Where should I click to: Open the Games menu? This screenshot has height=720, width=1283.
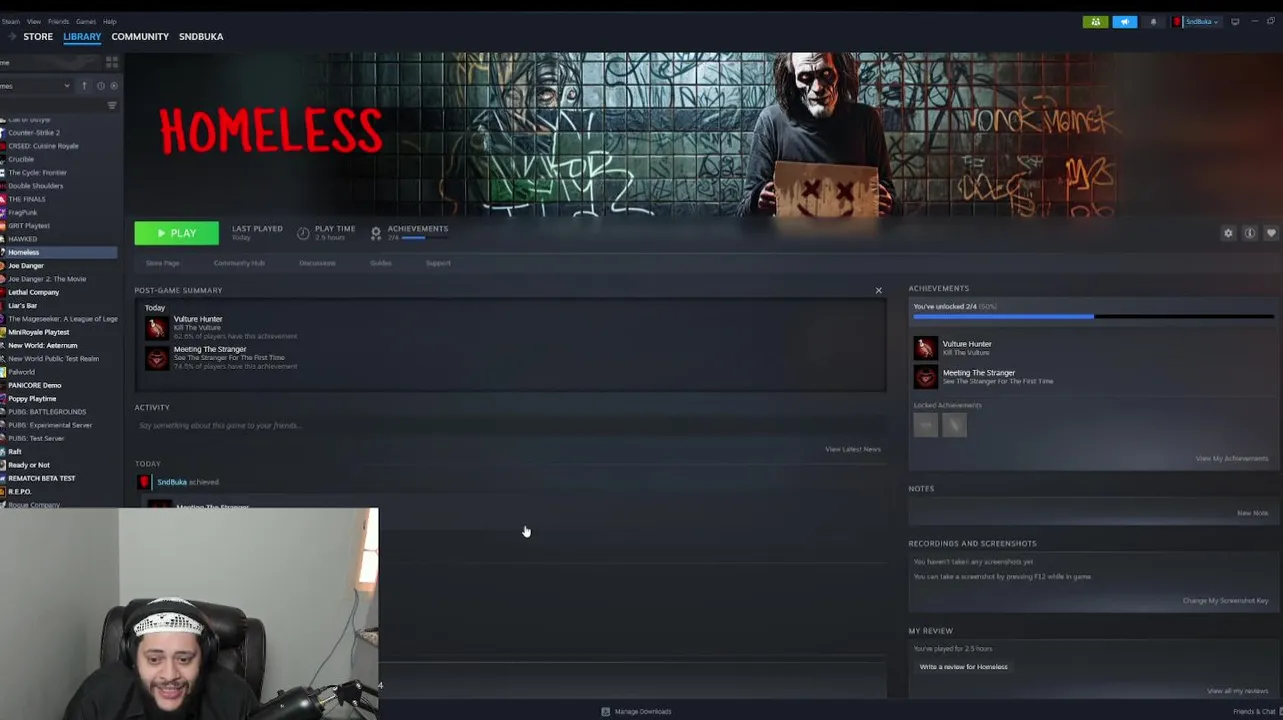86,22
